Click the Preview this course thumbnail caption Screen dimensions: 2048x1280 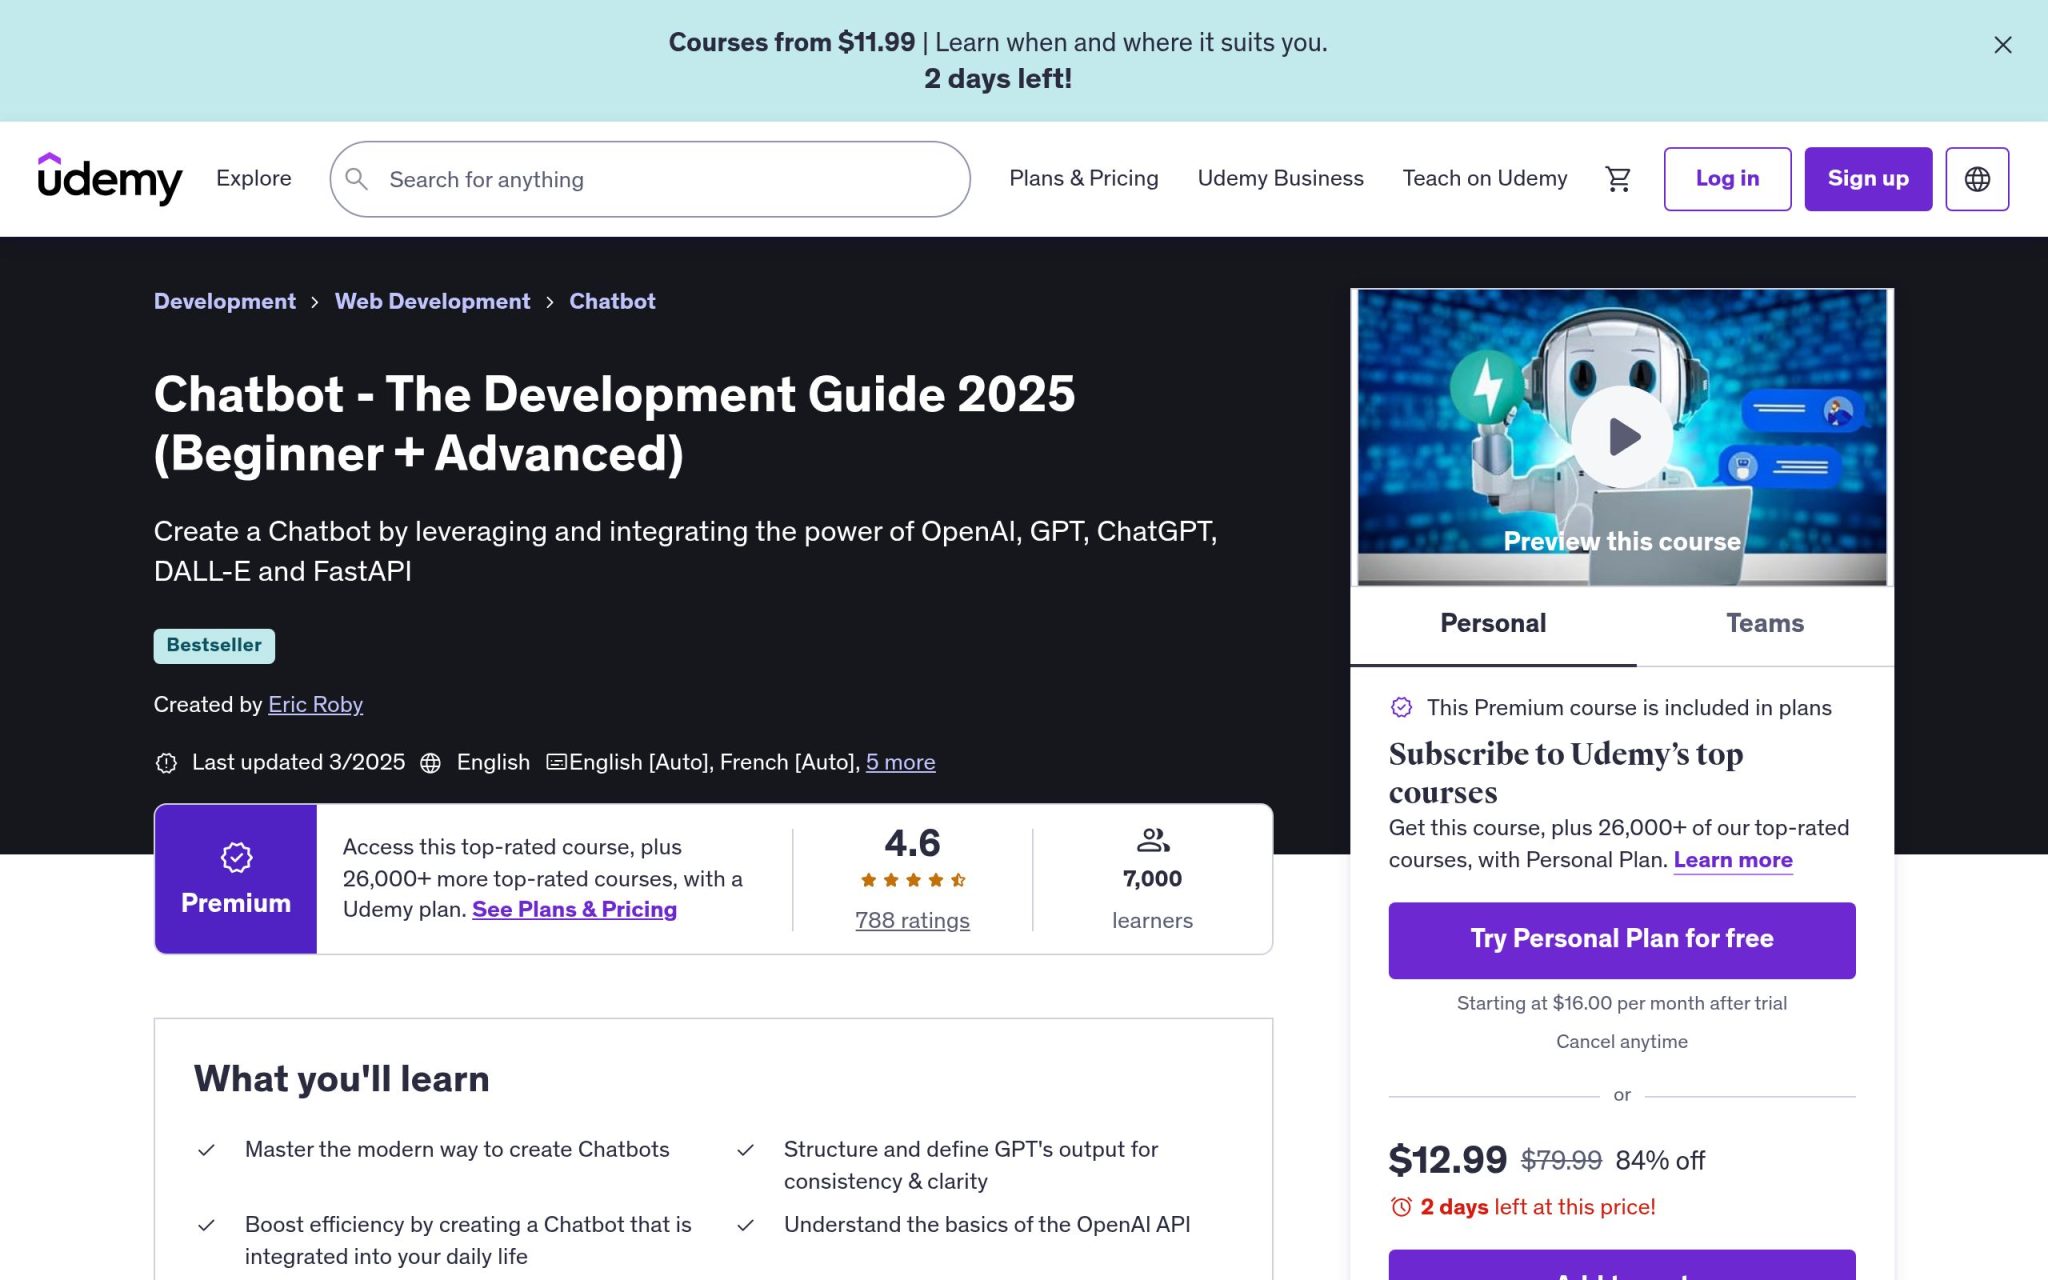(1622, 541)
